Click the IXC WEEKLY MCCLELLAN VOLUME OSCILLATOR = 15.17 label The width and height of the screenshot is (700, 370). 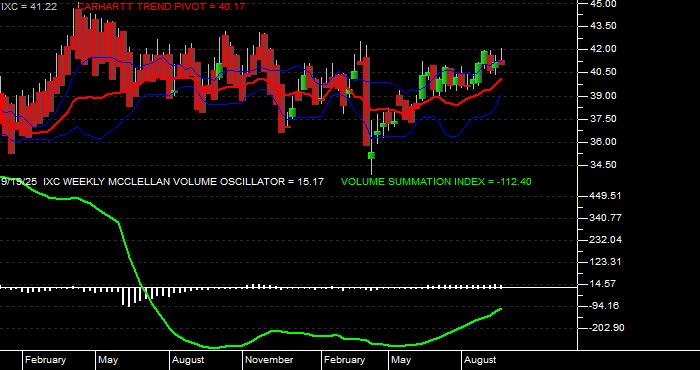183,182
